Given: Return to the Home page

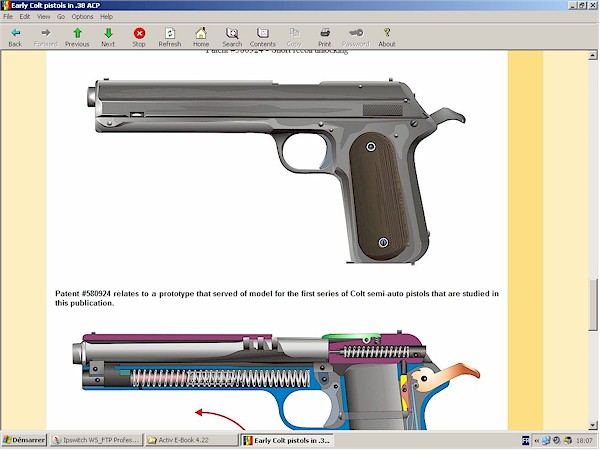Looking at the screenshot, I should tap(201, 37).
